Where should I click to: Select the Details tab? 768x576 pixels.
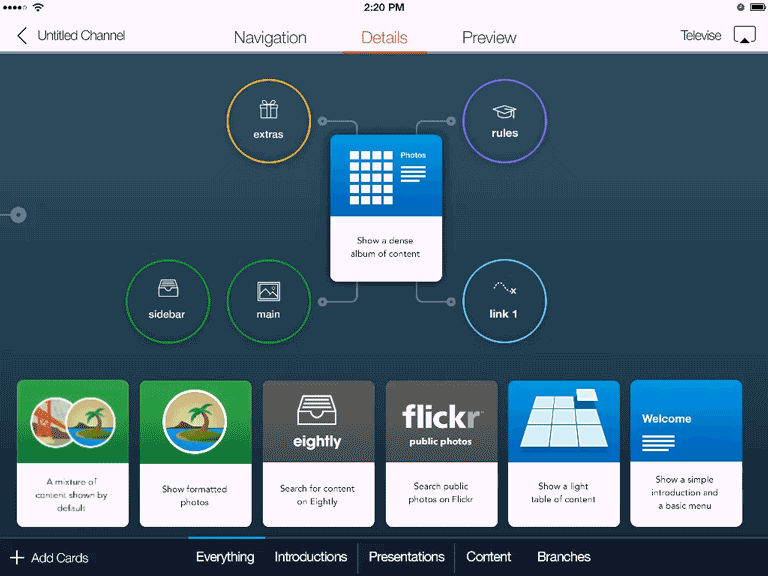point(384,38)
